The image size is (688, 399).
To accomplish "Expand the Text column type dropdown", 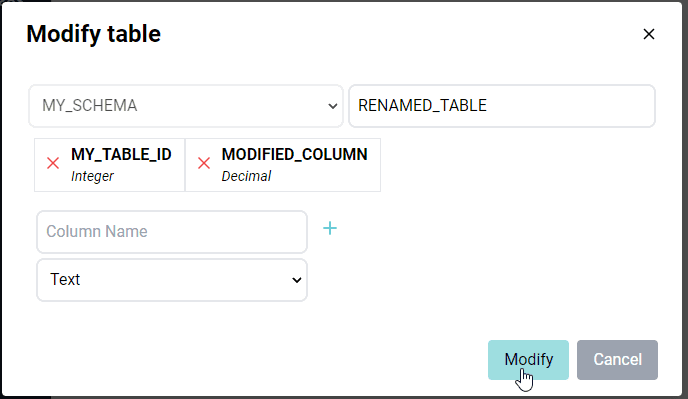I will (x=172, y=280).
